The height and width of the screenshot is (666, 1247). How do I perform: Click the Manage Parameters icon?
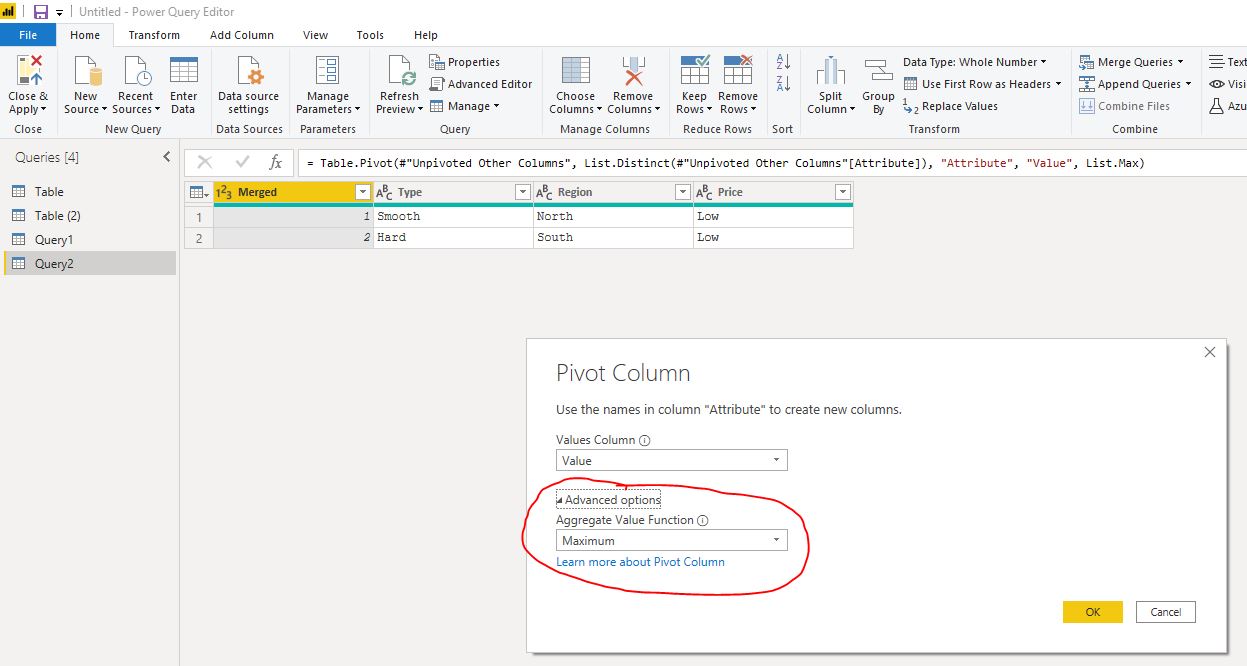pos(327,72)
